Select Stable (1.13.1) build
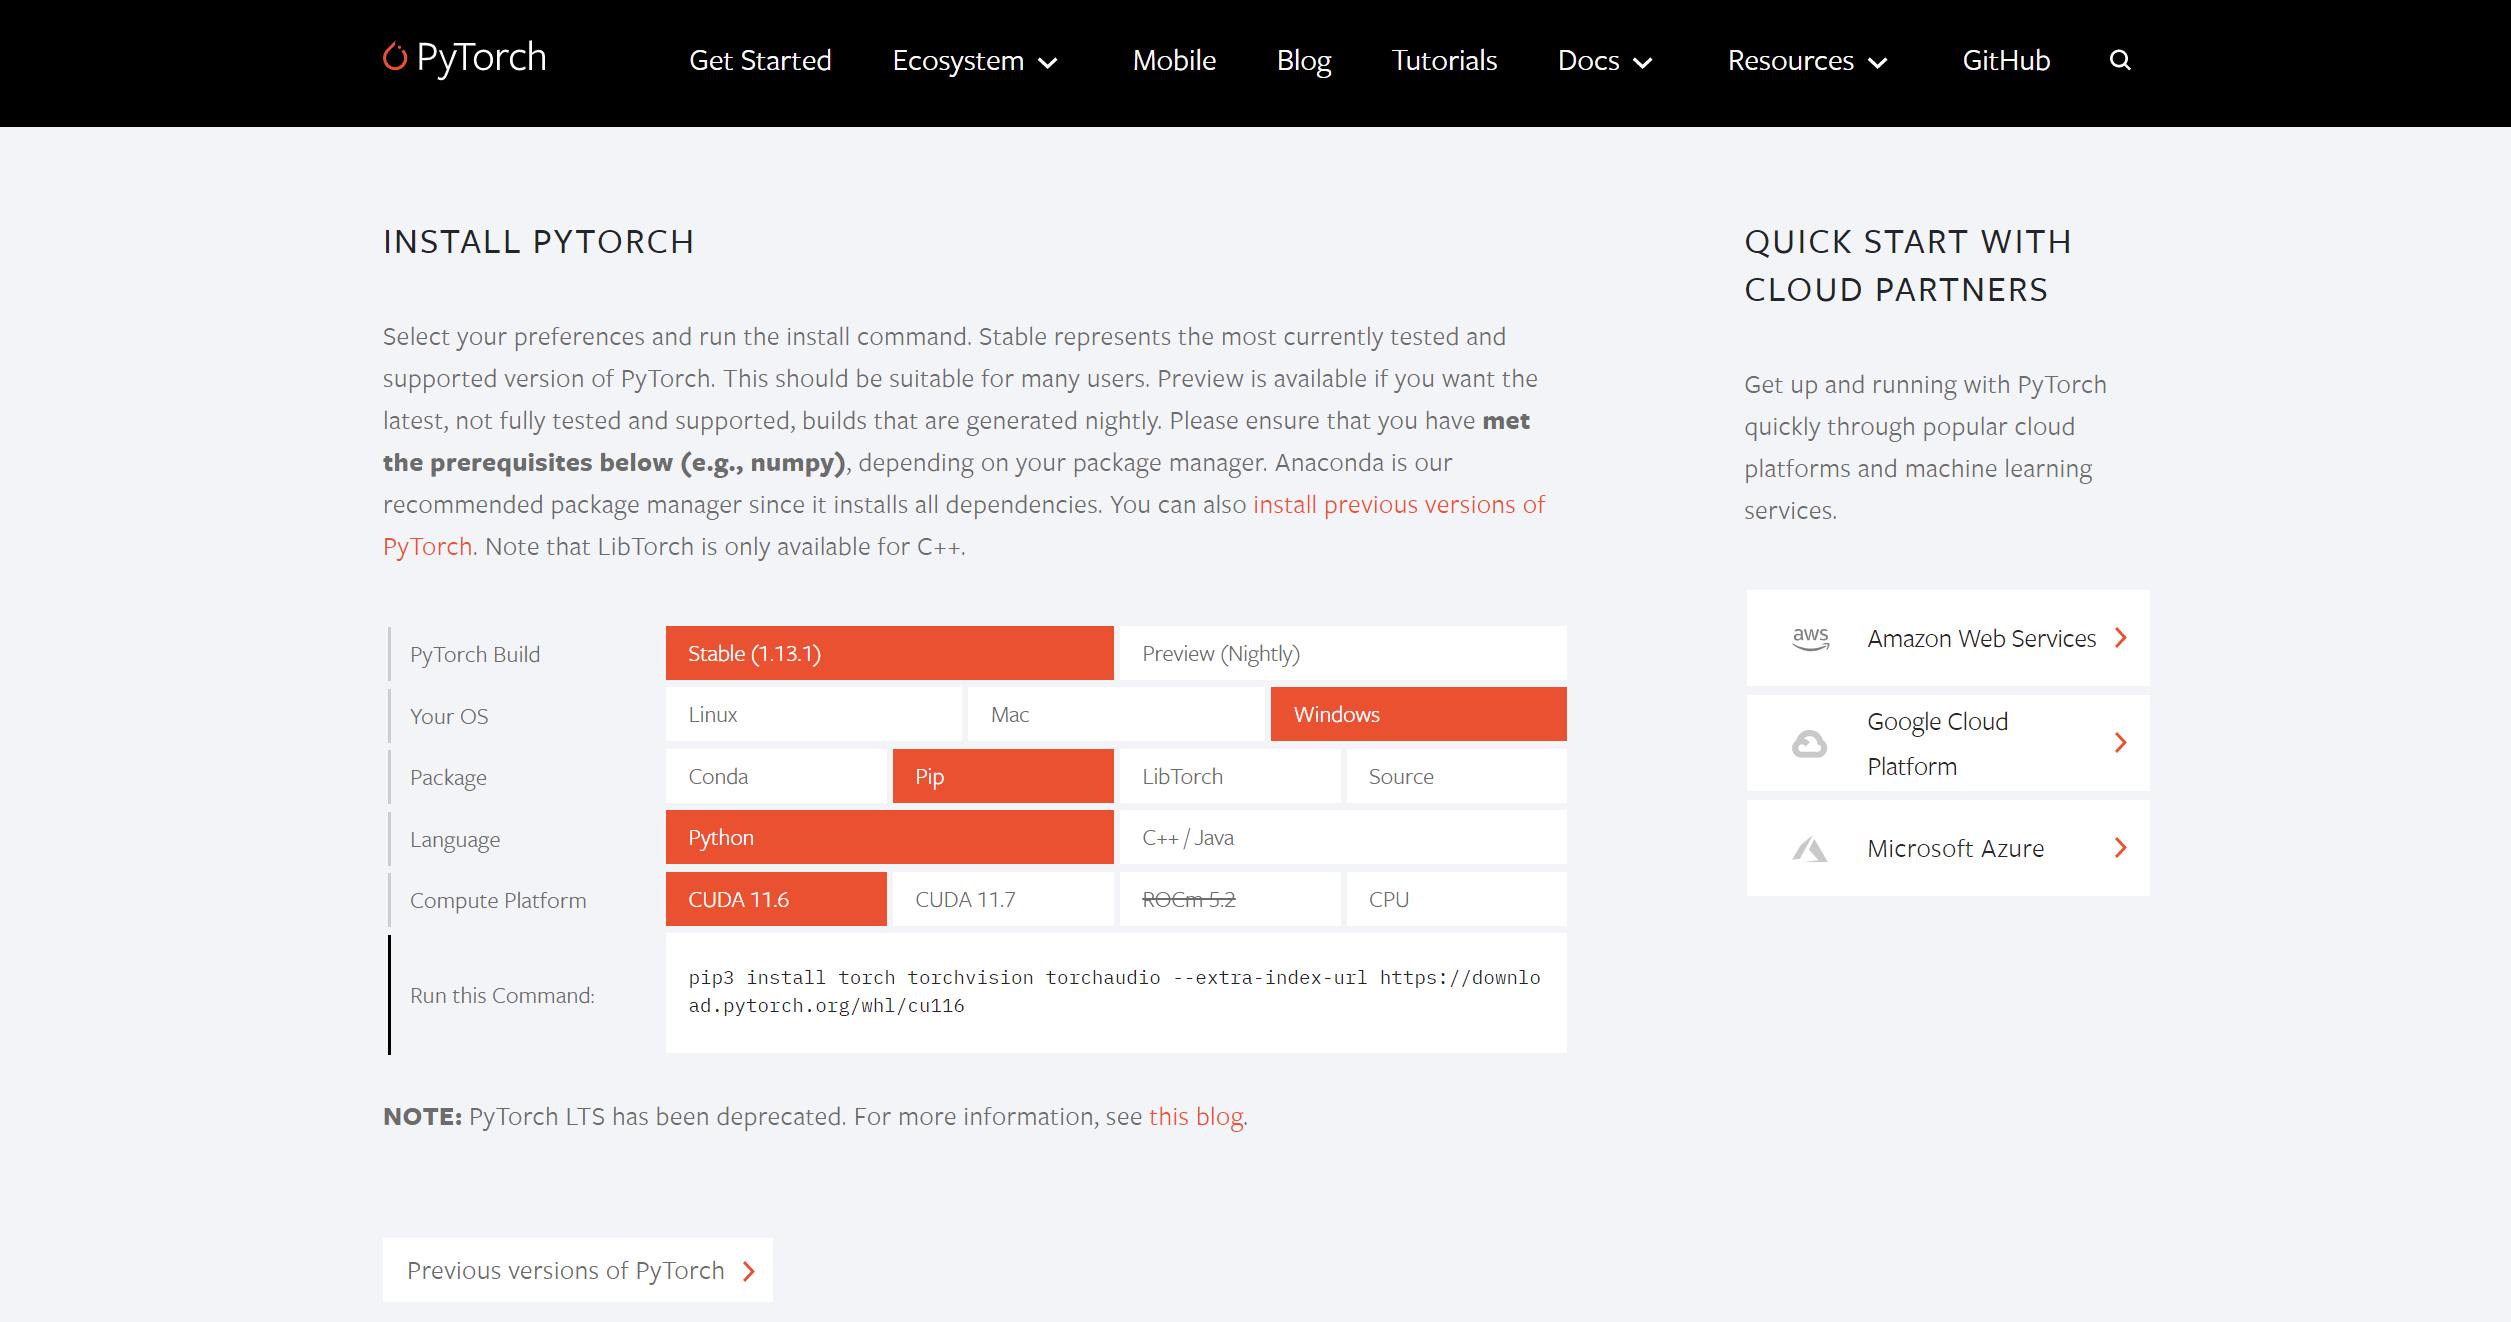Image resolution: width=2511 pixels, height=1322 pixels. [889, 654]
